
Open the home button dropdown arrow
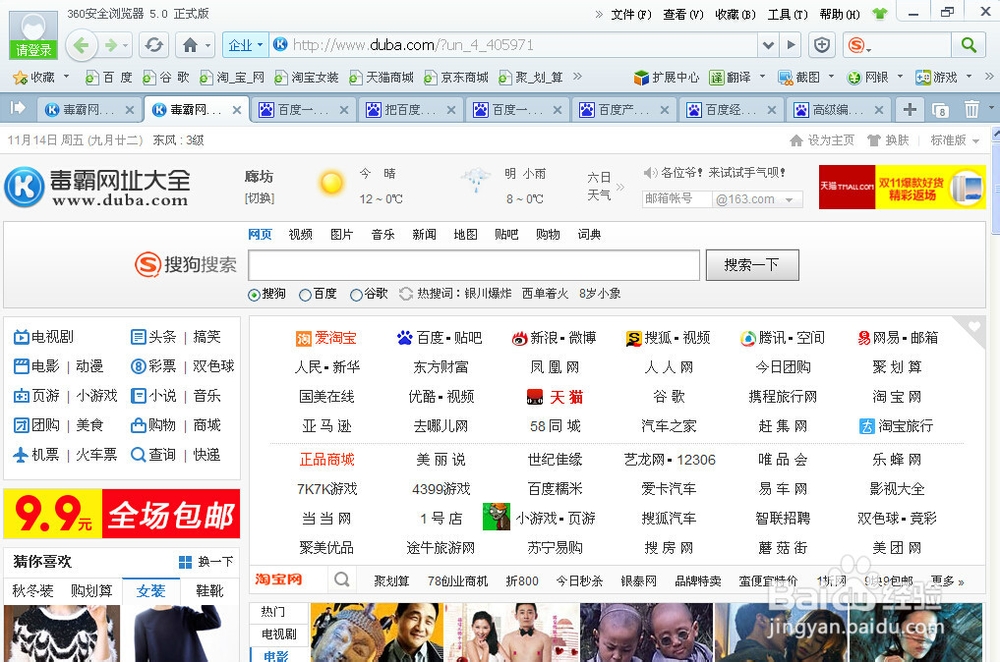pyautogui.click(x=208, y=45)
